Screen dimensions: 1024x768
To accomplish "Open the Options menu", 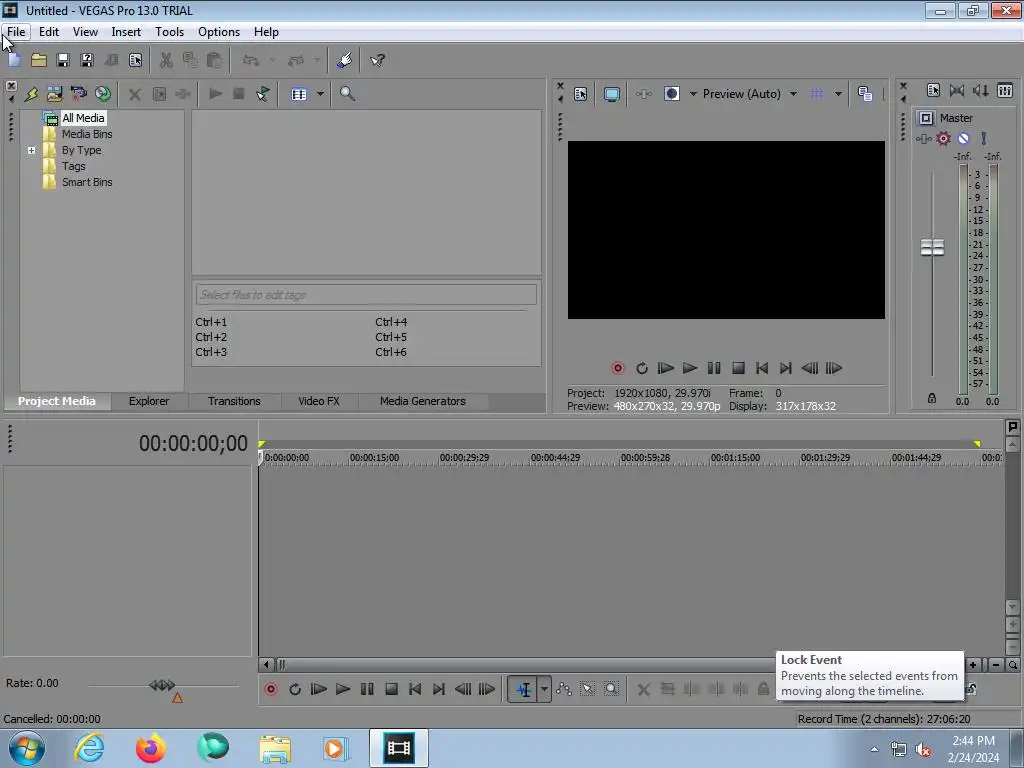I will 219,32.
